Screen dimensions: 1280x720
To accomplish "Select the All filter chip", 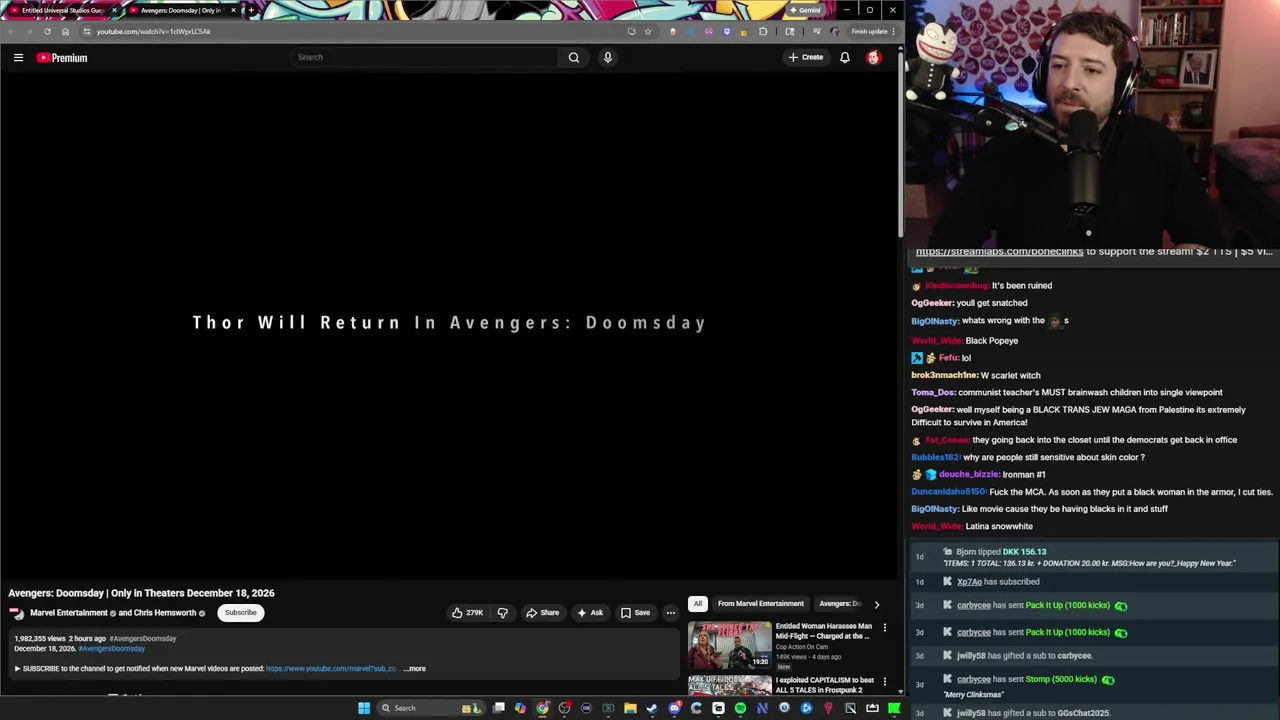I will pos(697,604).
